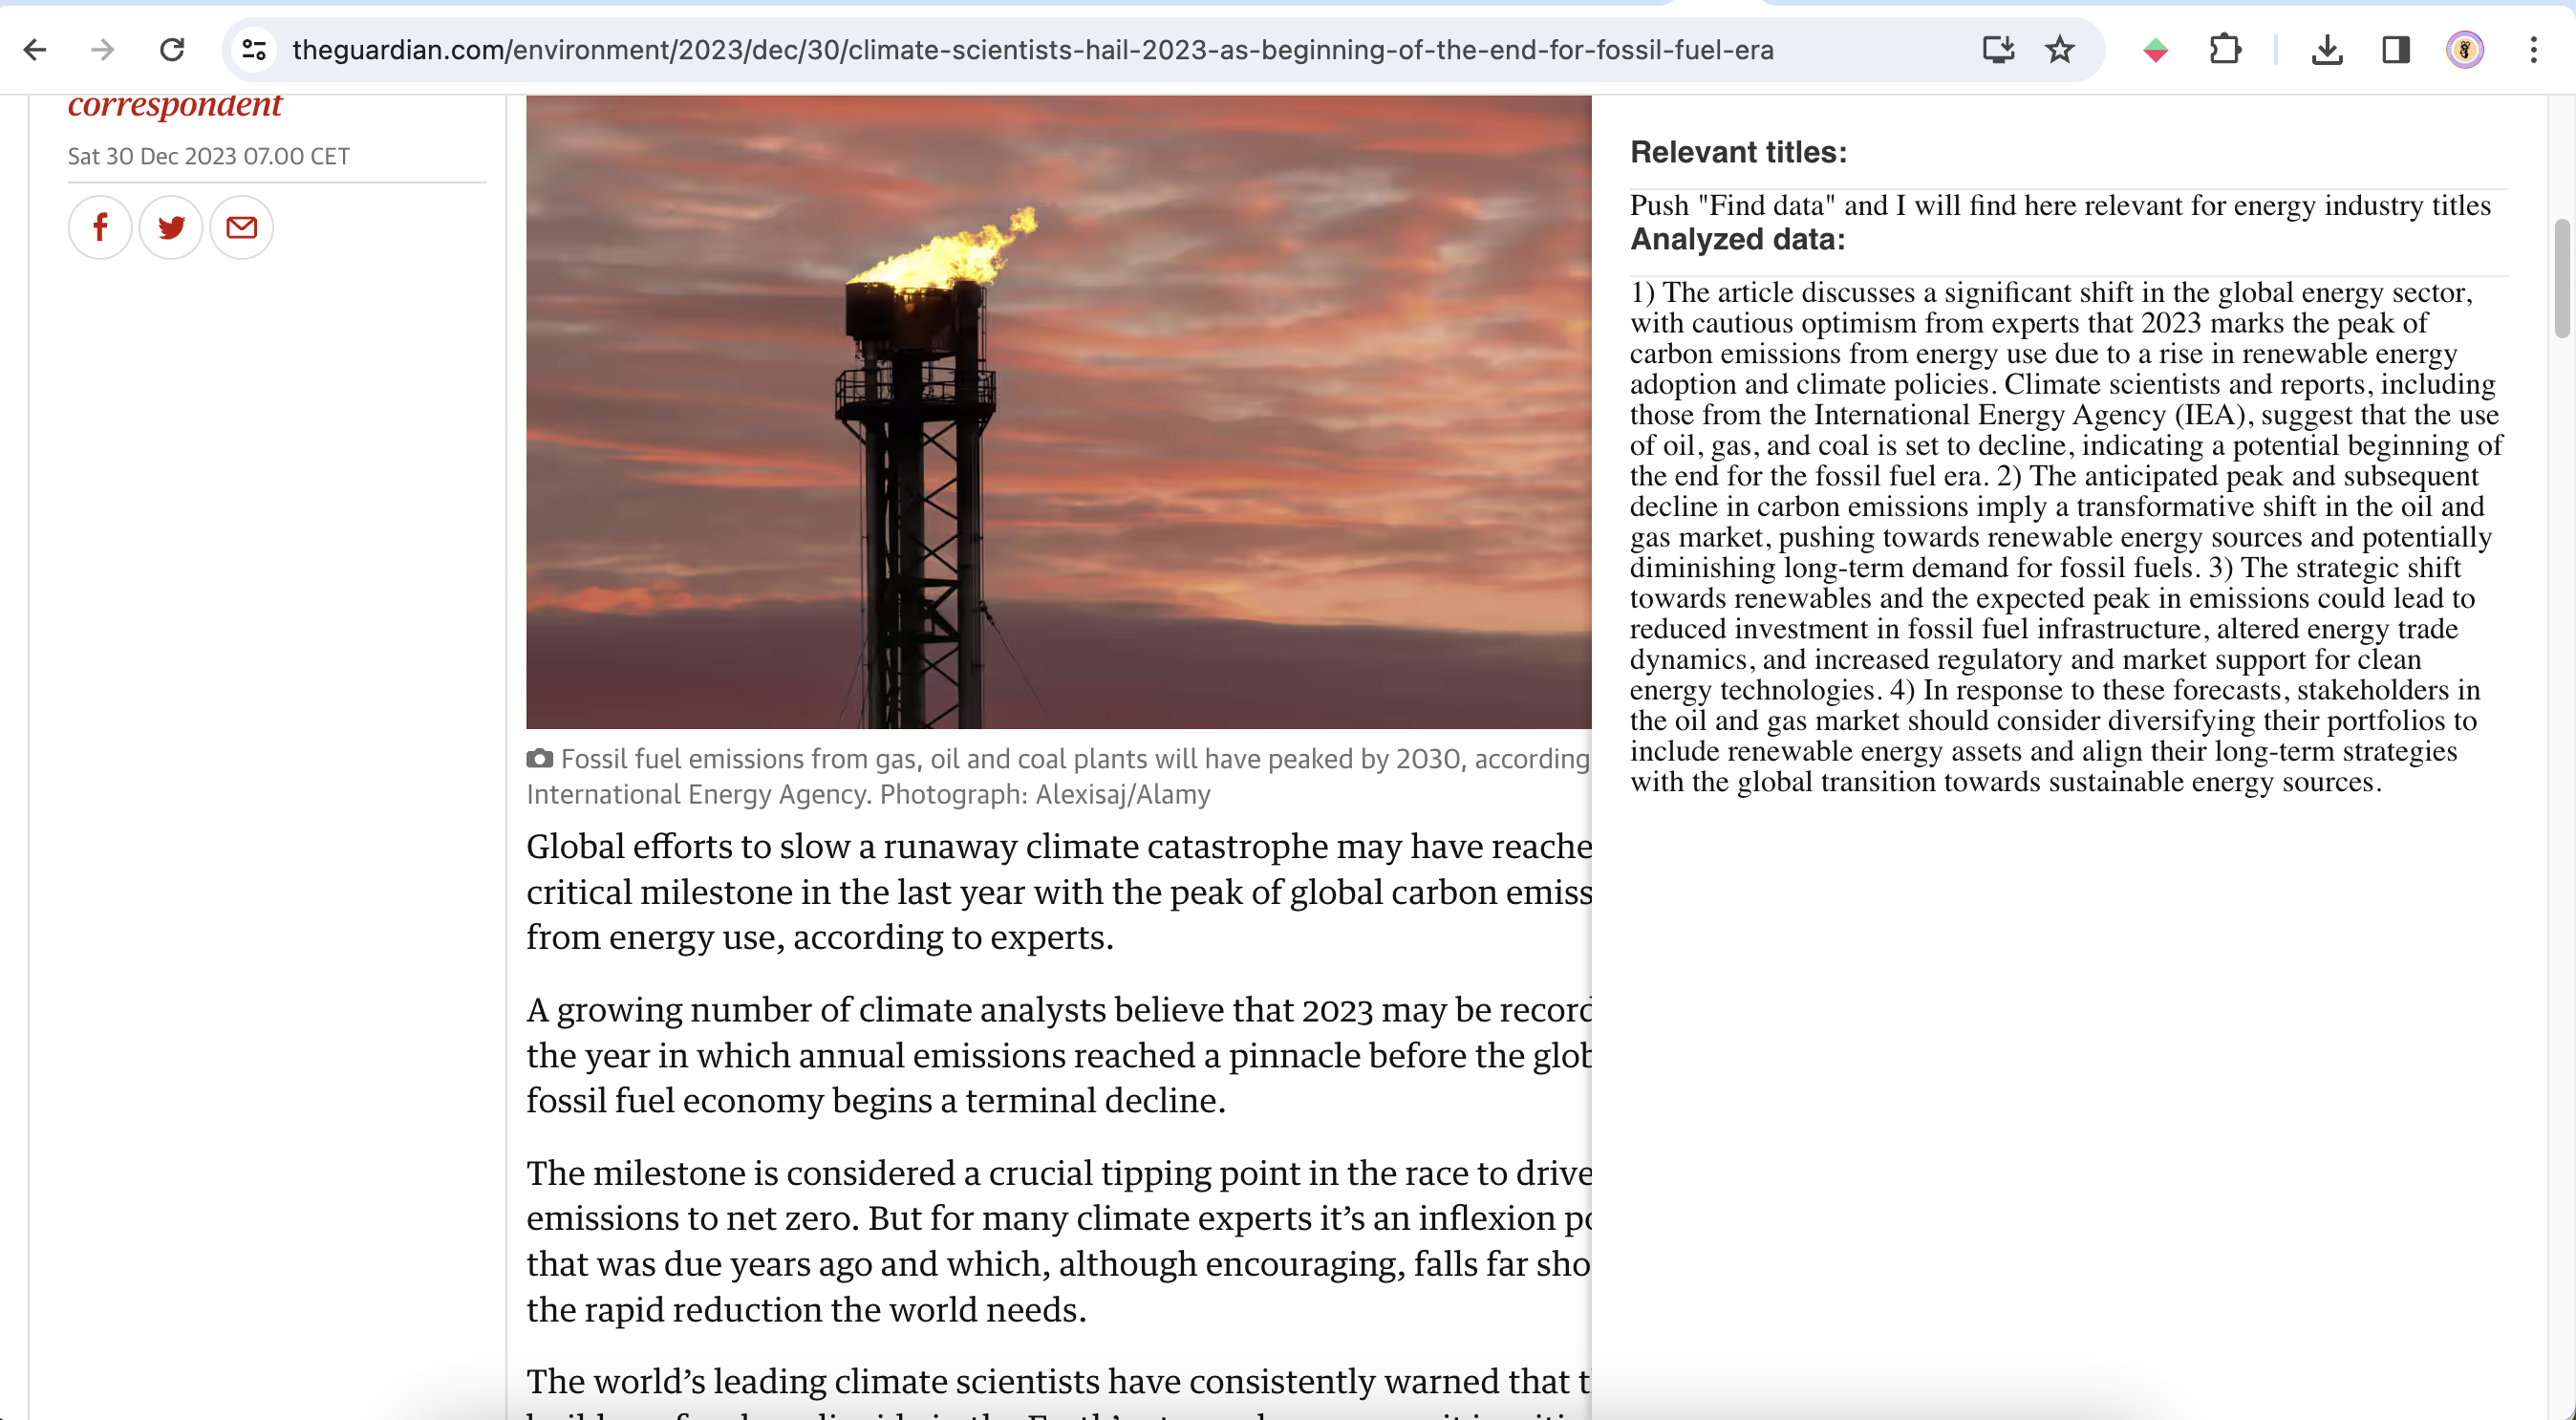Share article on Twitter
Screen dimensions: 2576x1420
pyautogui.click(x=171, y=227)
